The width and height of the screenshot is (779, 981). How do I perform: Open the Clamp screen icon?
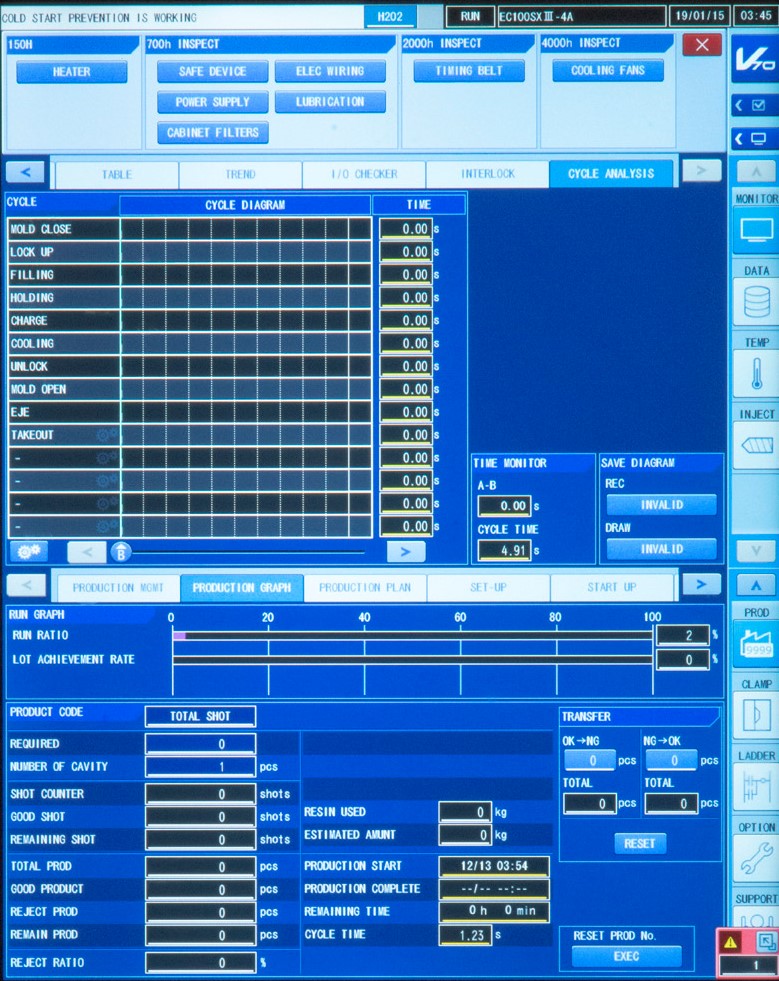tap(755, 716)
